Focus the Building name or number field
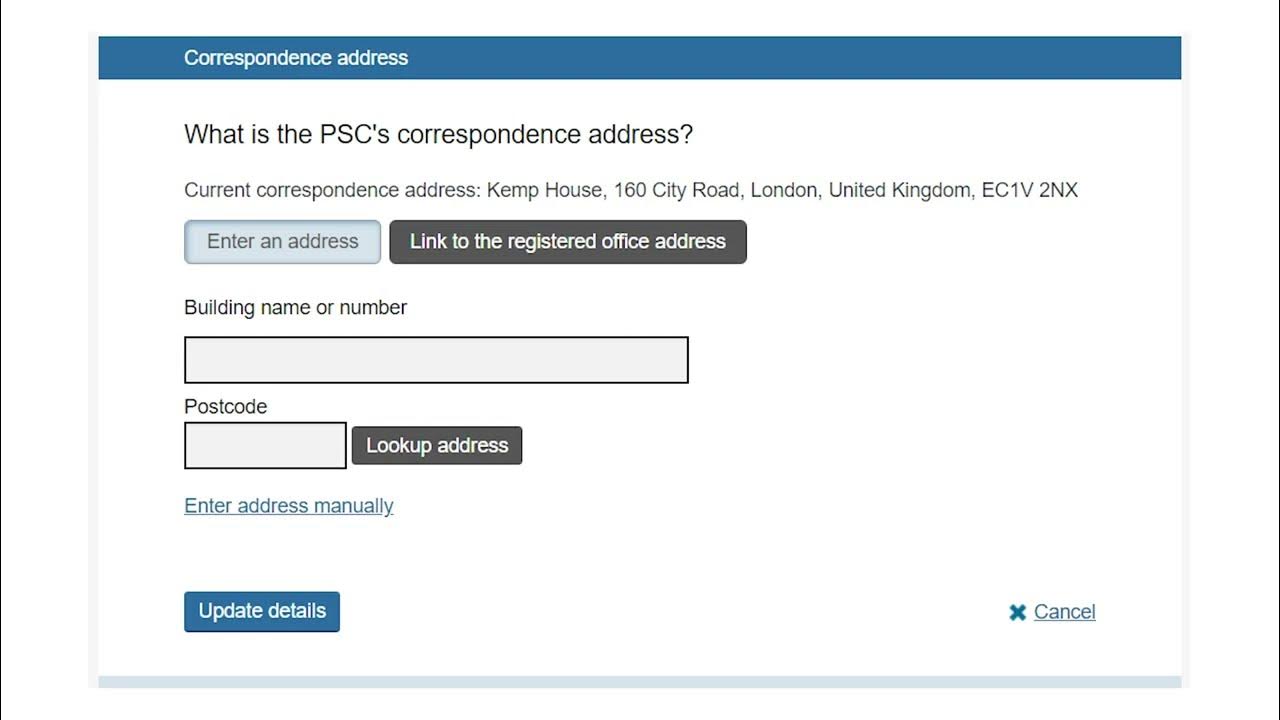 [x=436, y=360]
